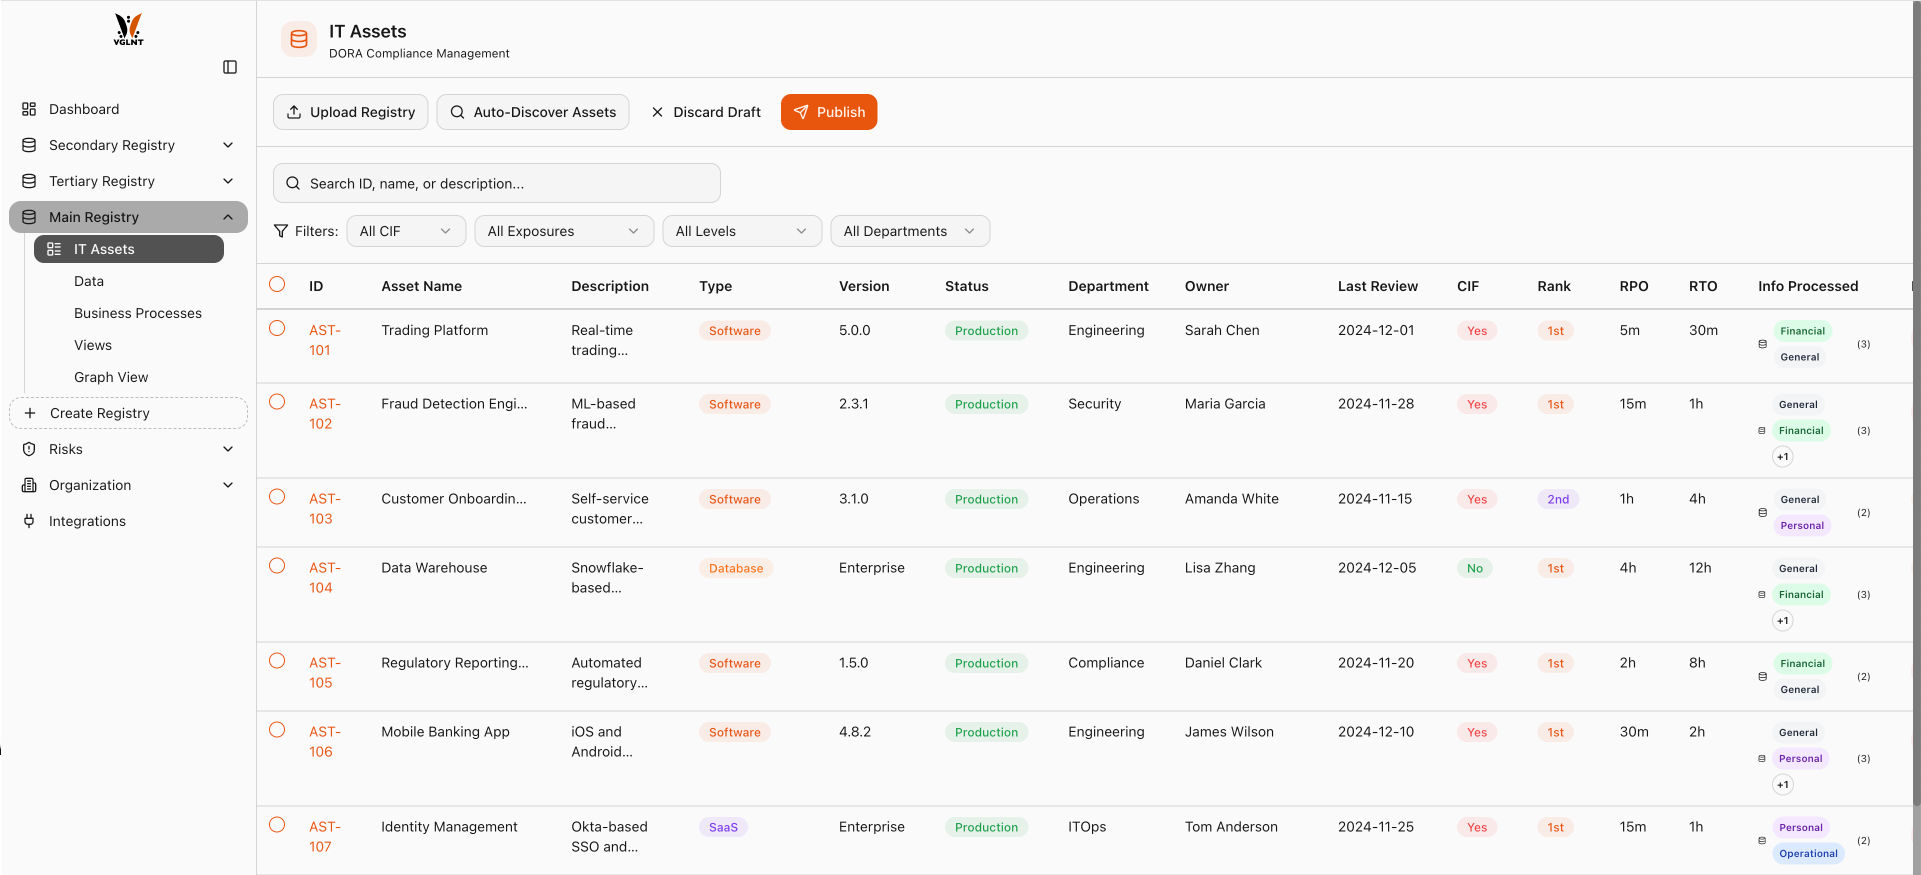Click in the Search ID, name, or description field
Screen dimensions: 1921x875
click(x=497, y=183)
